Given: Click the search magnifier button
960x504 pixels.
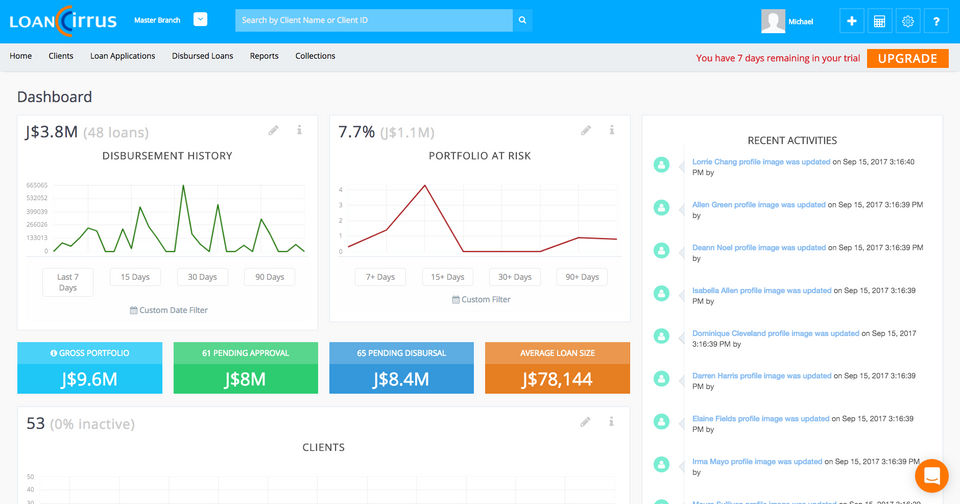Looking at the screenshot, I should (x=522, y=20).
